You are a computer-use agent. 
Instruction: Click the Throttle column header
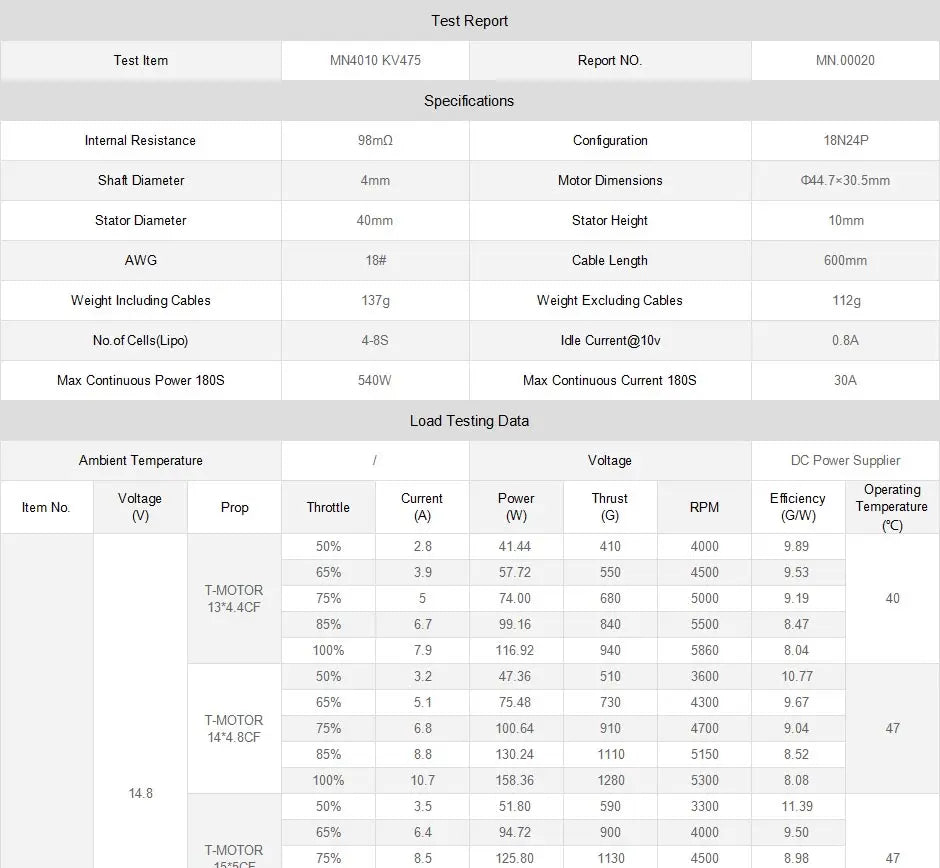pos(328,508)
